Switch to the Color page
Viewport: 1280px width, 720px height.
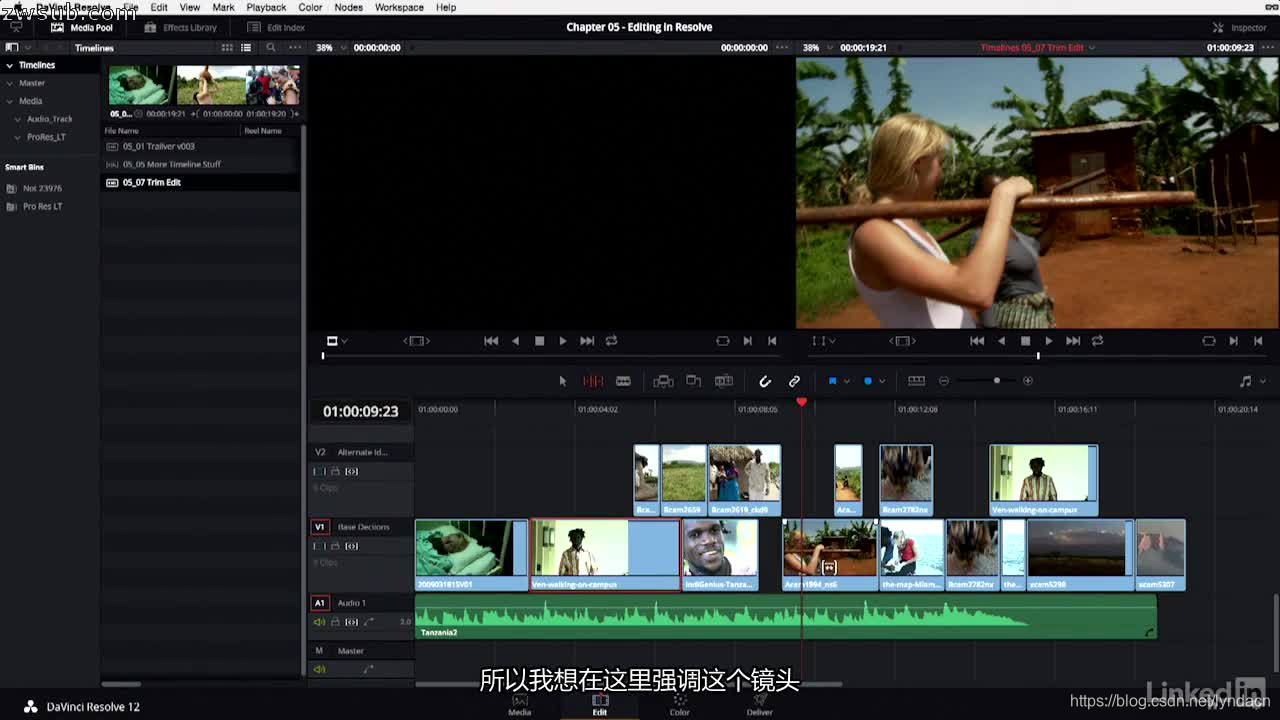[680, 704]
